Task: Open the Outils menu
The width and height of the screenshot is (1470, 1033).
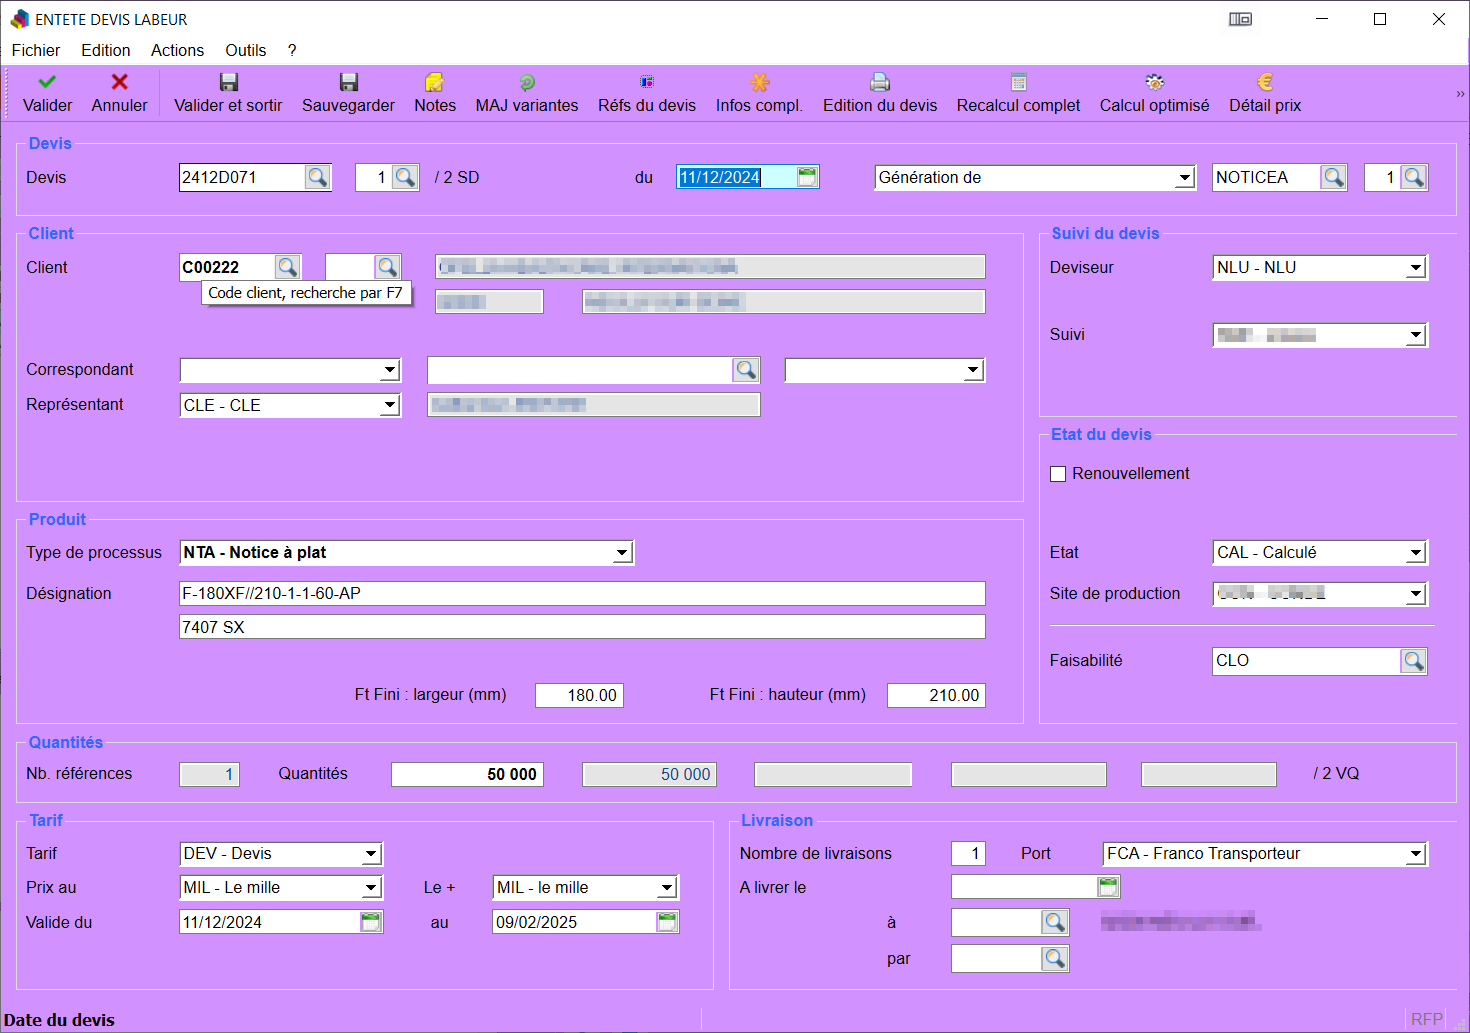Action: 245,50
